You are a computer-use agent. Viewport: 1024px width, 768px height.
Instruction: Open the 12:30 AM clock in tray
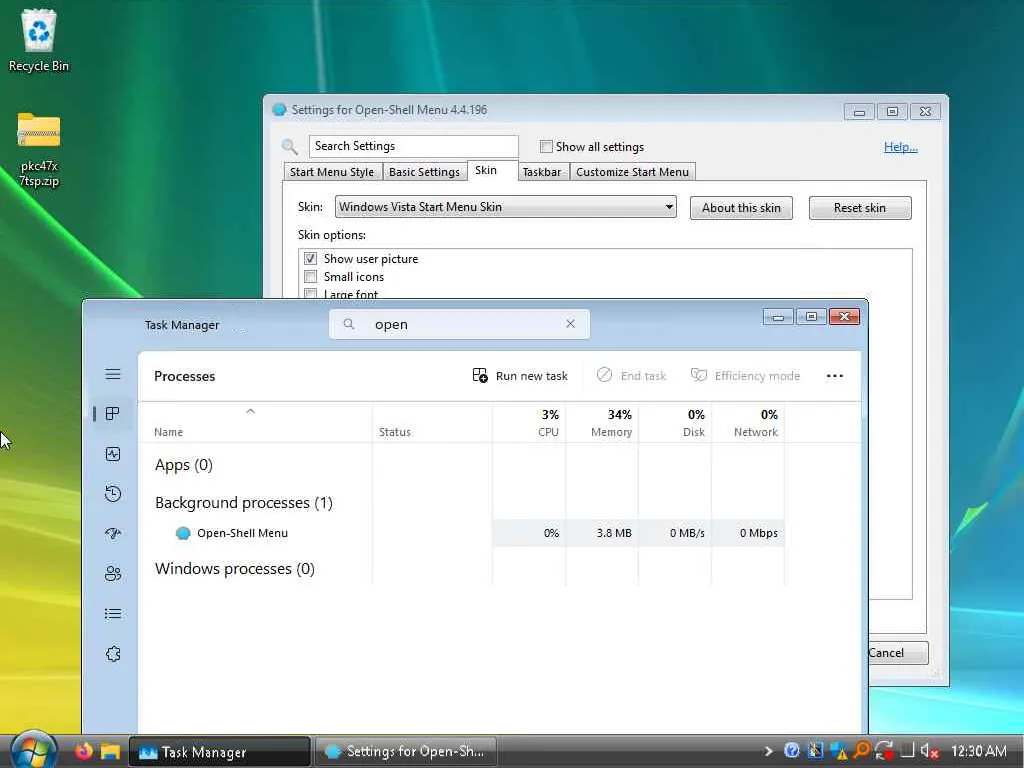[x=978, y=751]
